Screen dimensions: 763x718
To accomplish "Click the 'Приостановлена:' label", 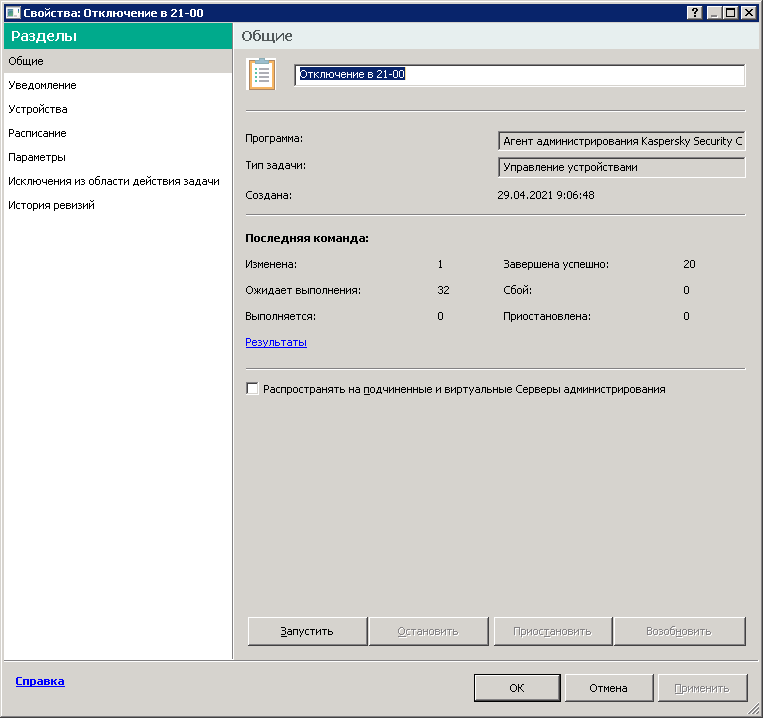I will 546,316.
